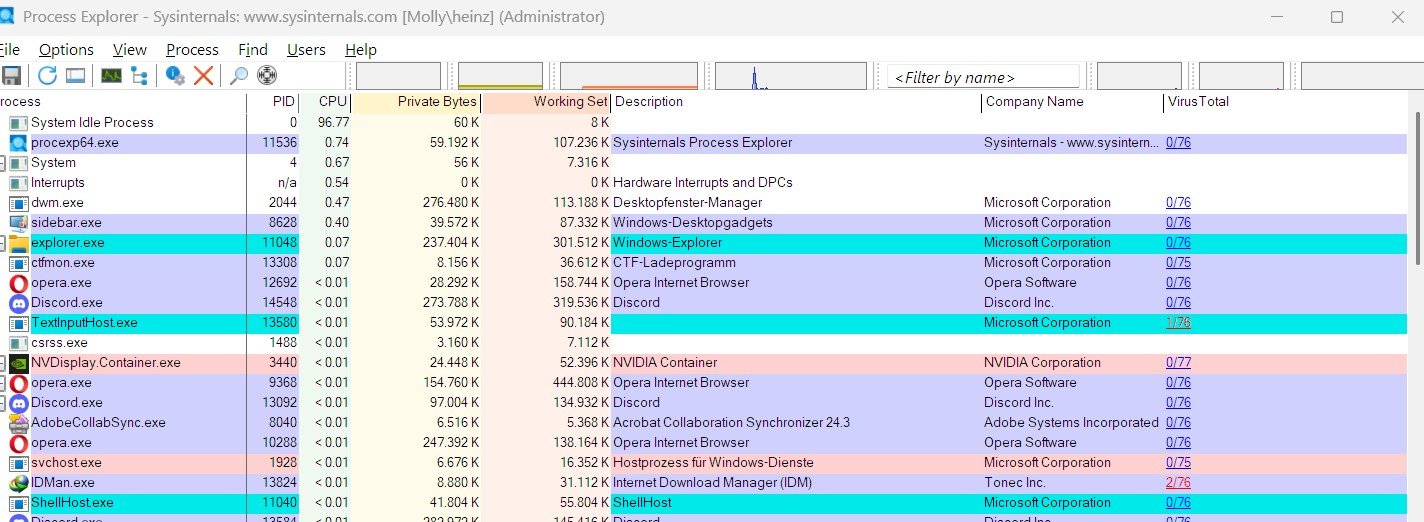The width and height of the screenshot is (1424, 522).
Task: Sort by Working Set column header
Action: (546, 102)
